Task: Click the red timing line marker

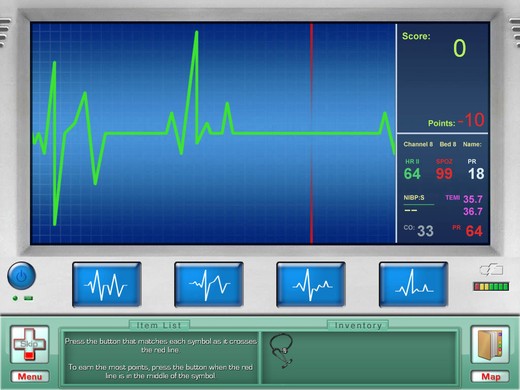Action: tap(311, 133)
